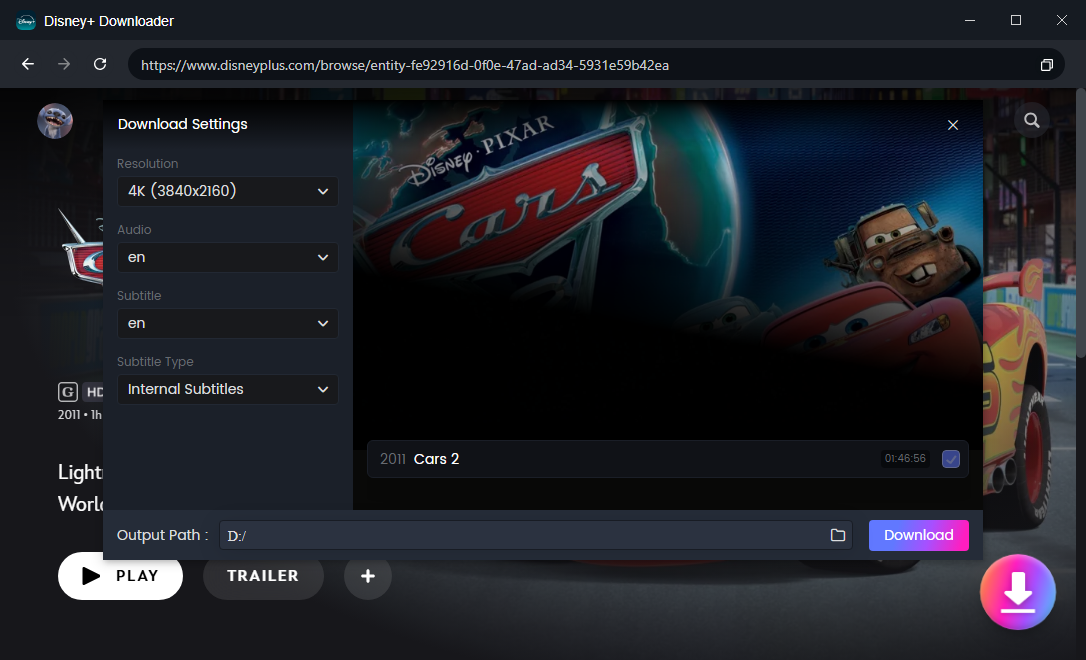Reload the page with the refresh icon
The image size is (1086, 660).
[x=100, y=64]
